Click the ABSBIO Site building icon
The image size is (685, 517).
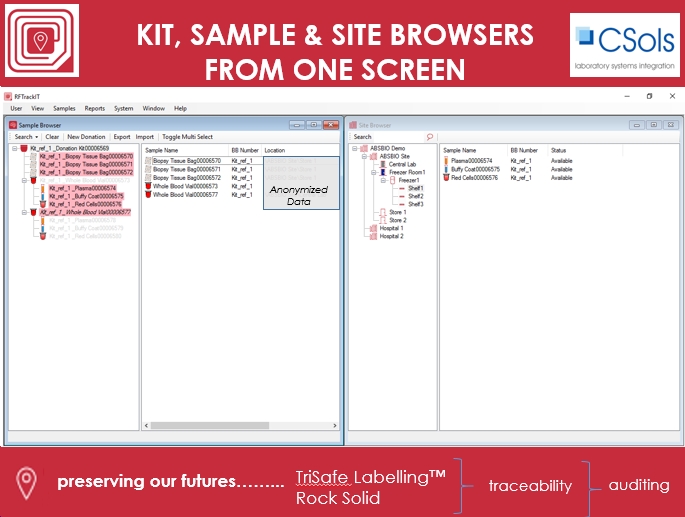[374, 156]
